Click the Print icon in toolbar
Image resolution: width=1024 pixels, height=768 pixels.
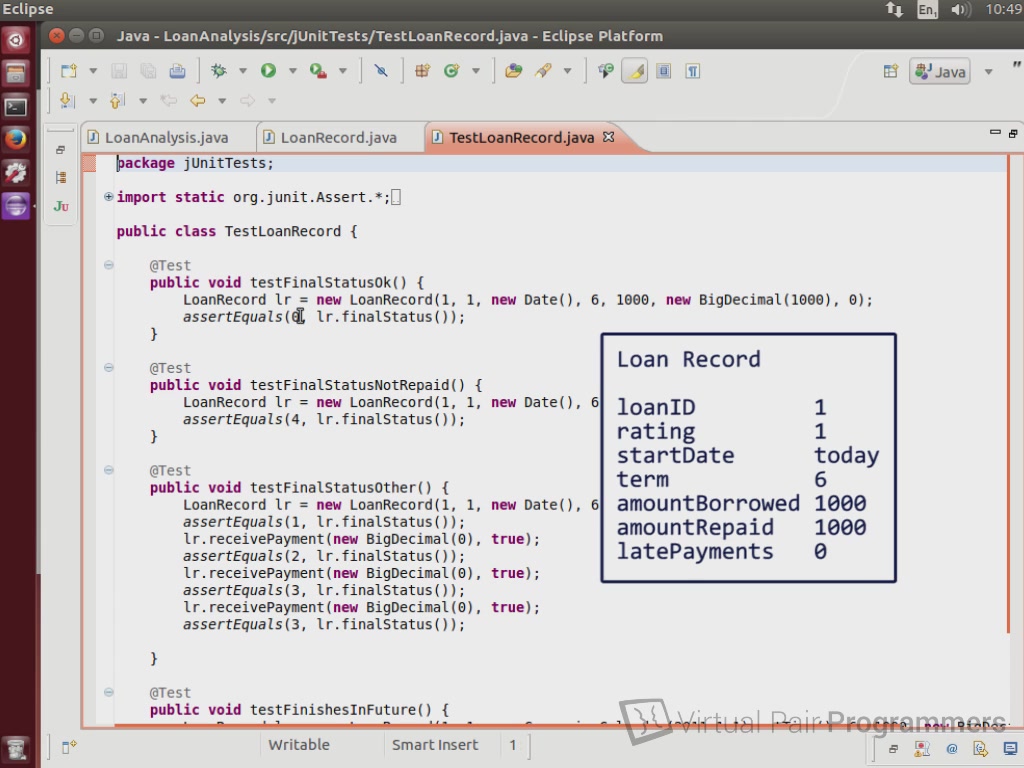[x=177, y=71]
